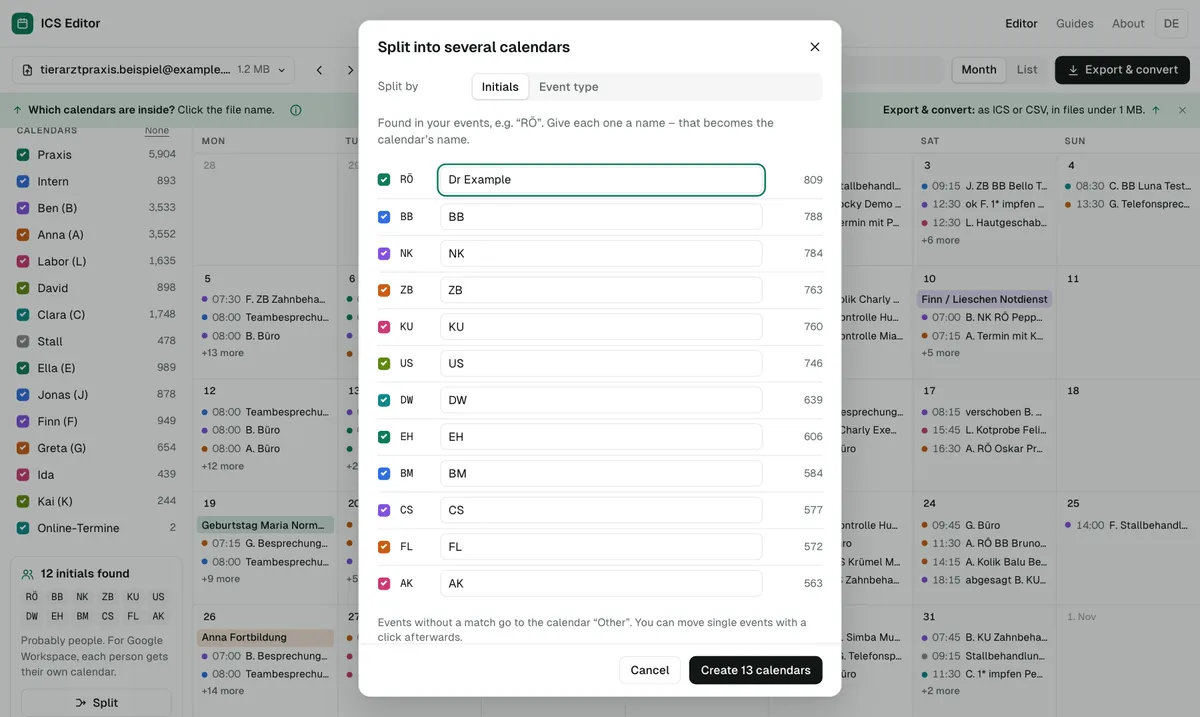Click the Split button in sidebar
1200x717 pixels.
[96, 703]
